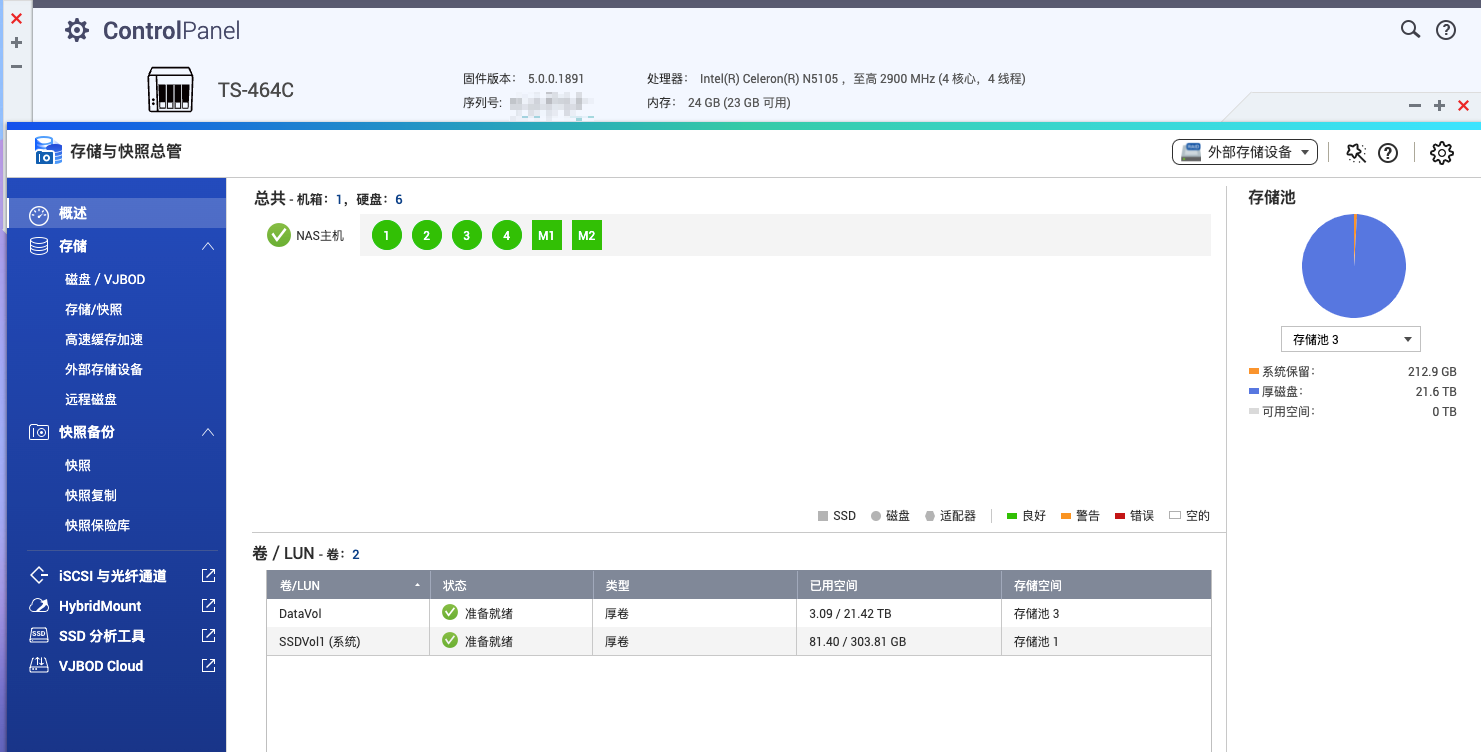The width and height of the screenshot is (1481, 752).
Task: Open HybridMount link
Action: point(100,606)
